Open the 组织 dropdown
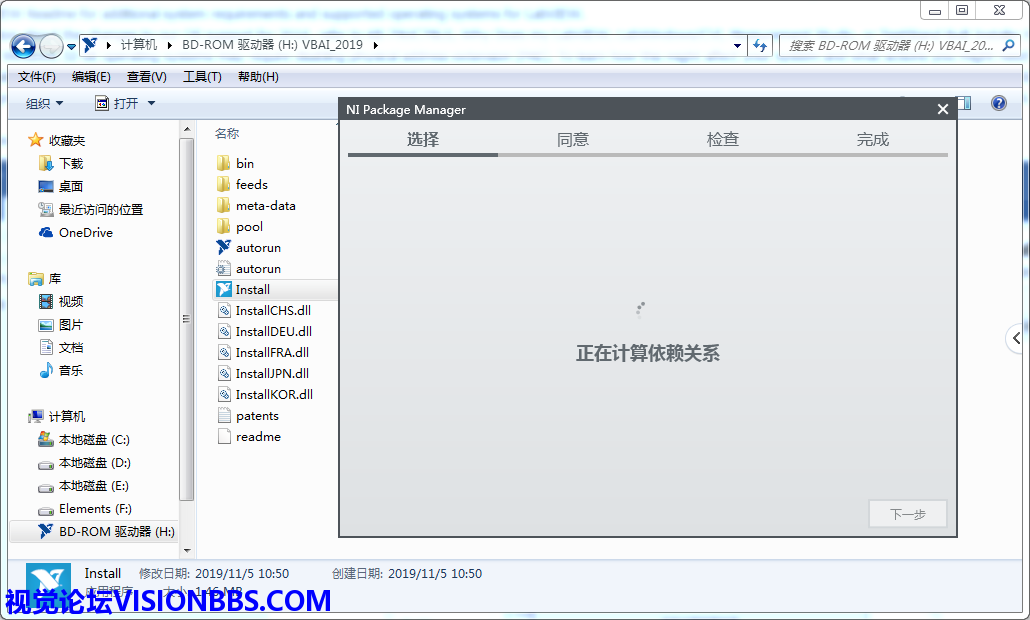The height and width of the screenshot is (620, 1030). [44, 103]
